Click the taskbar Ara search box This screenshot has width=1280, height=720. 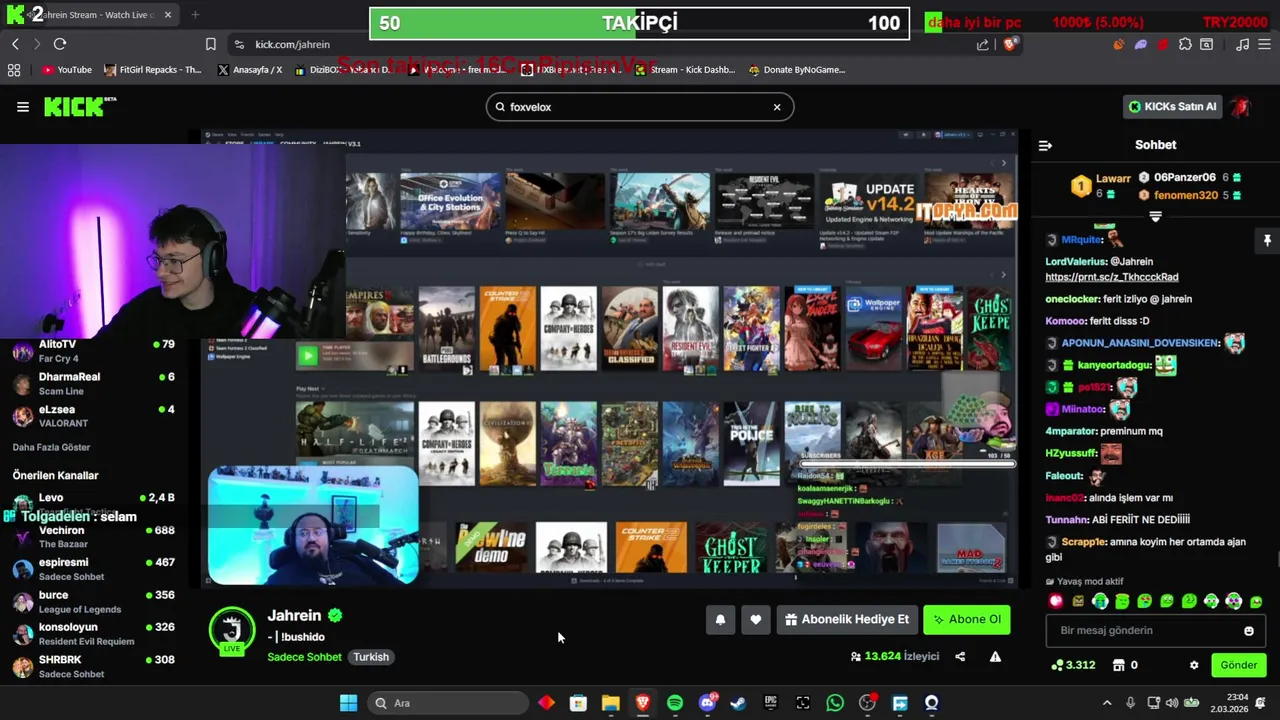point(446,703)
